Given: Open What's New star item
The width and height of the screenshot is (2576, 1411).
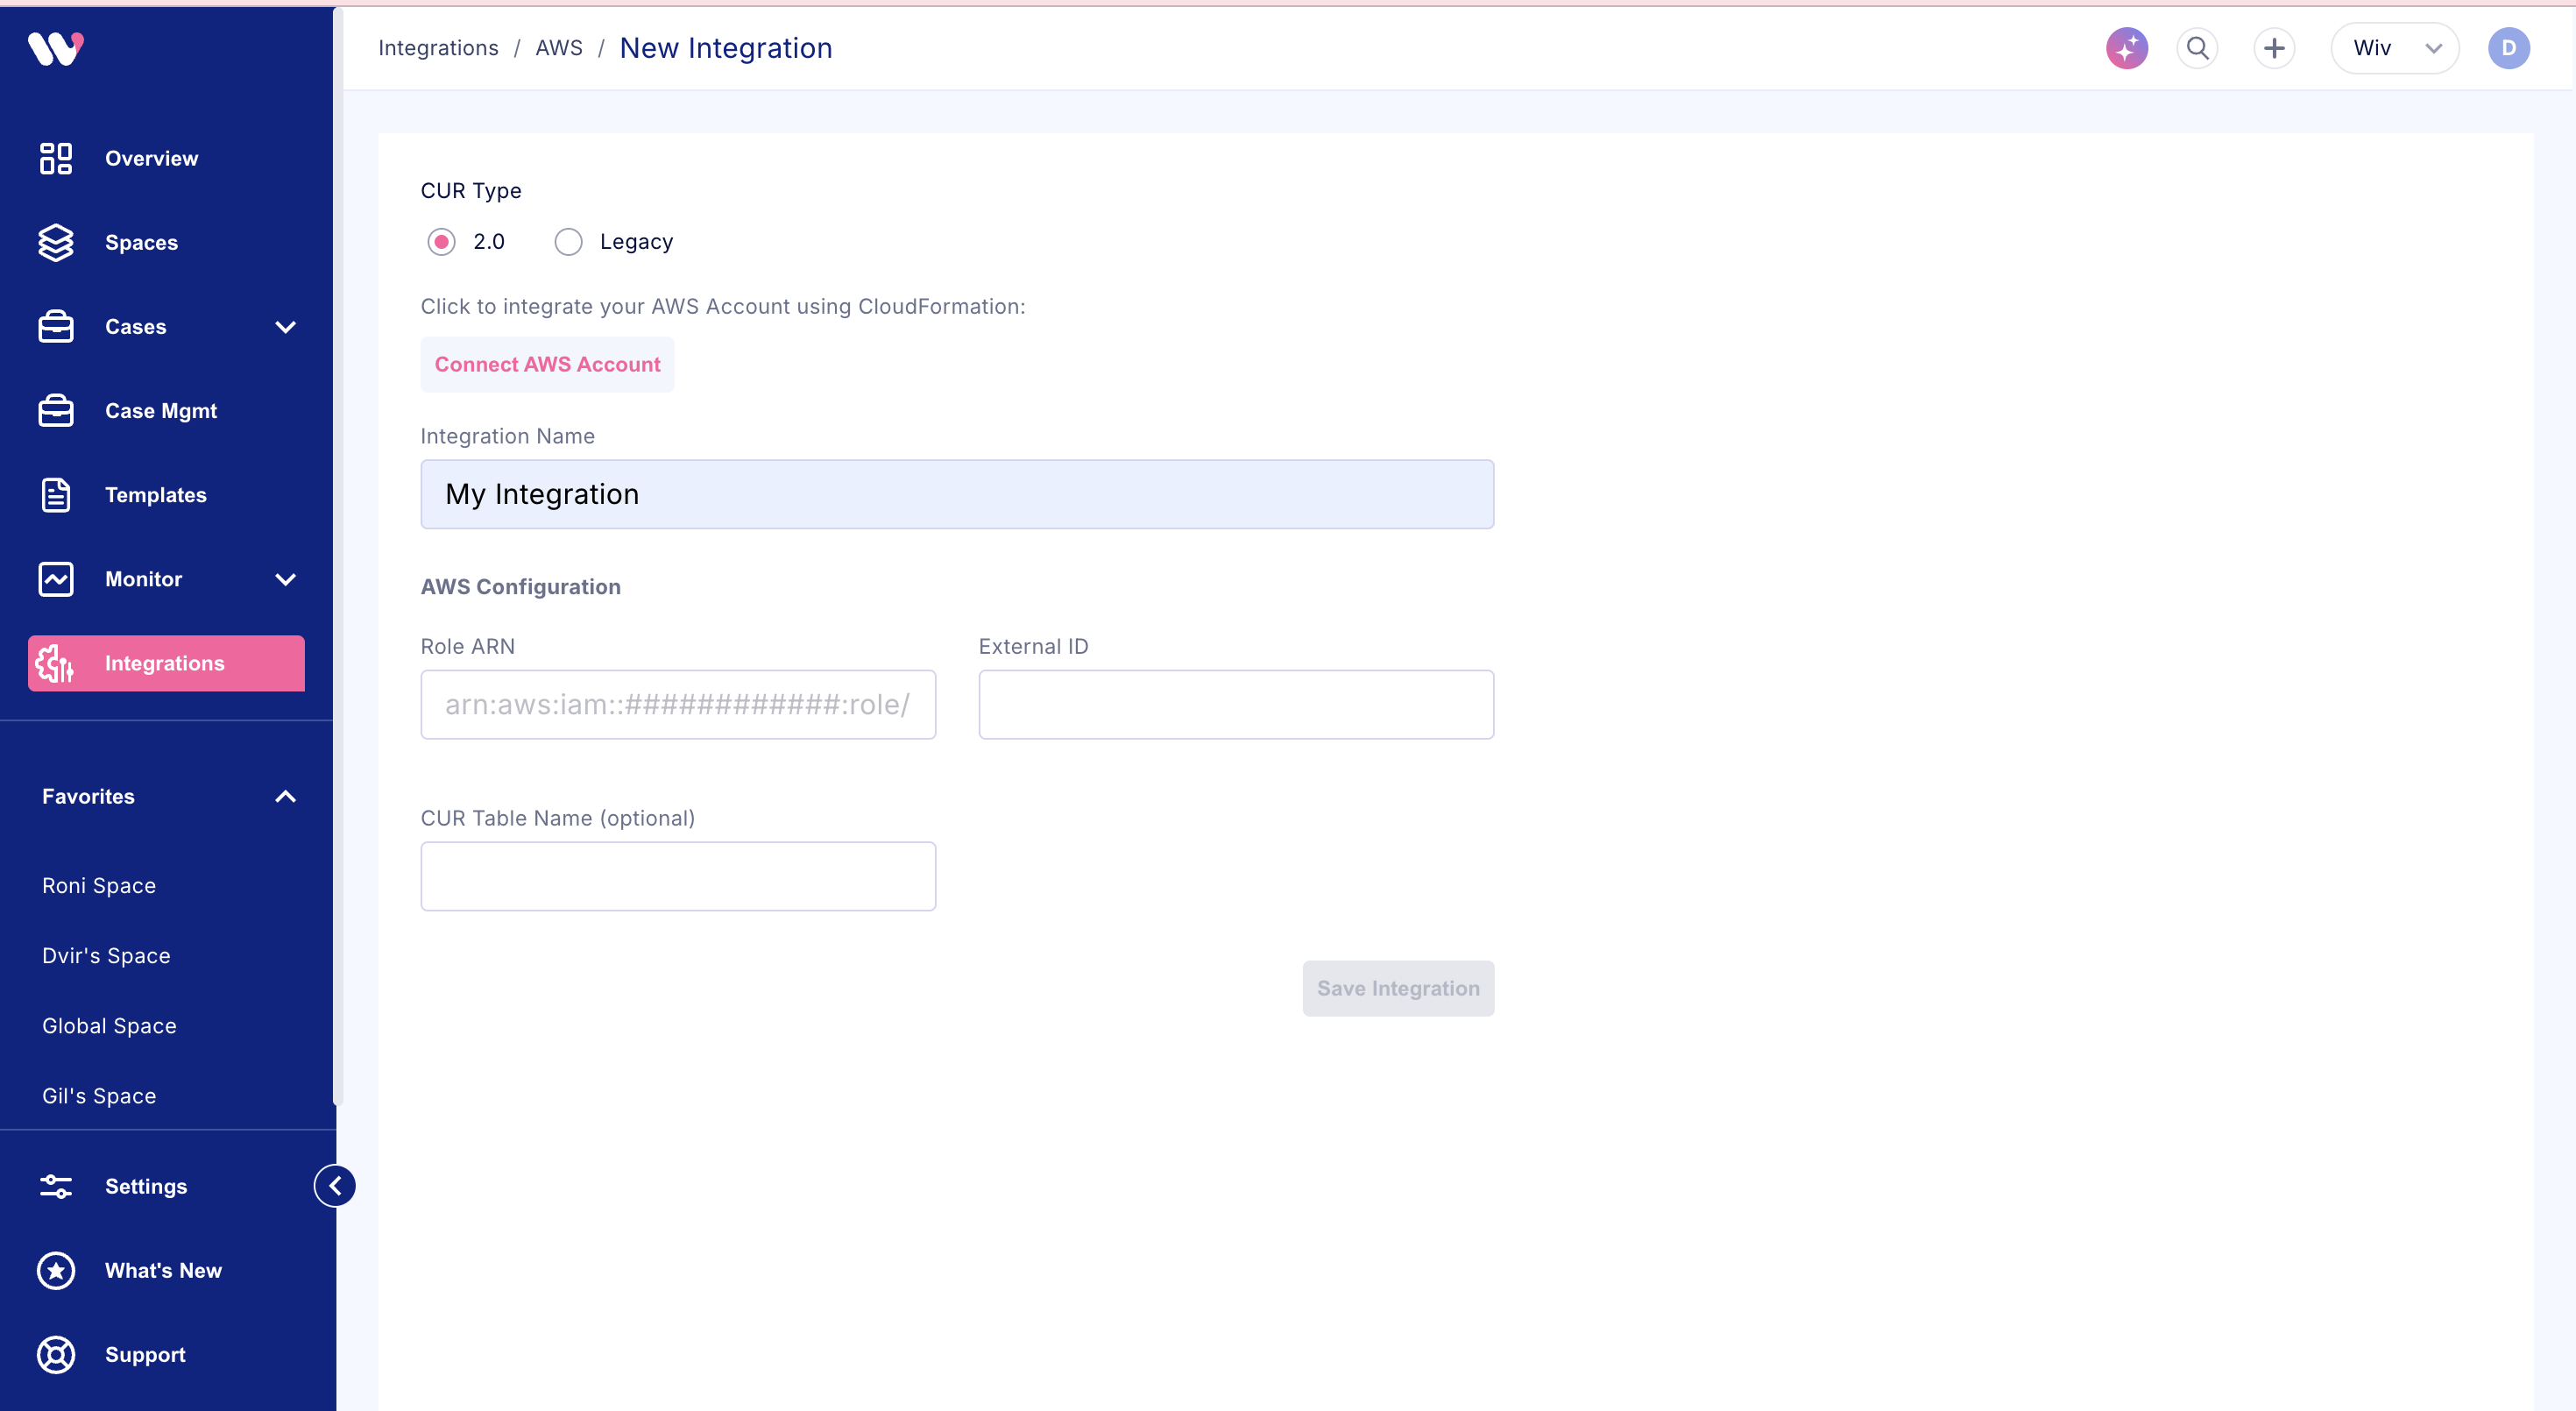Looking at the screenshot, I should pos(162,1270).
